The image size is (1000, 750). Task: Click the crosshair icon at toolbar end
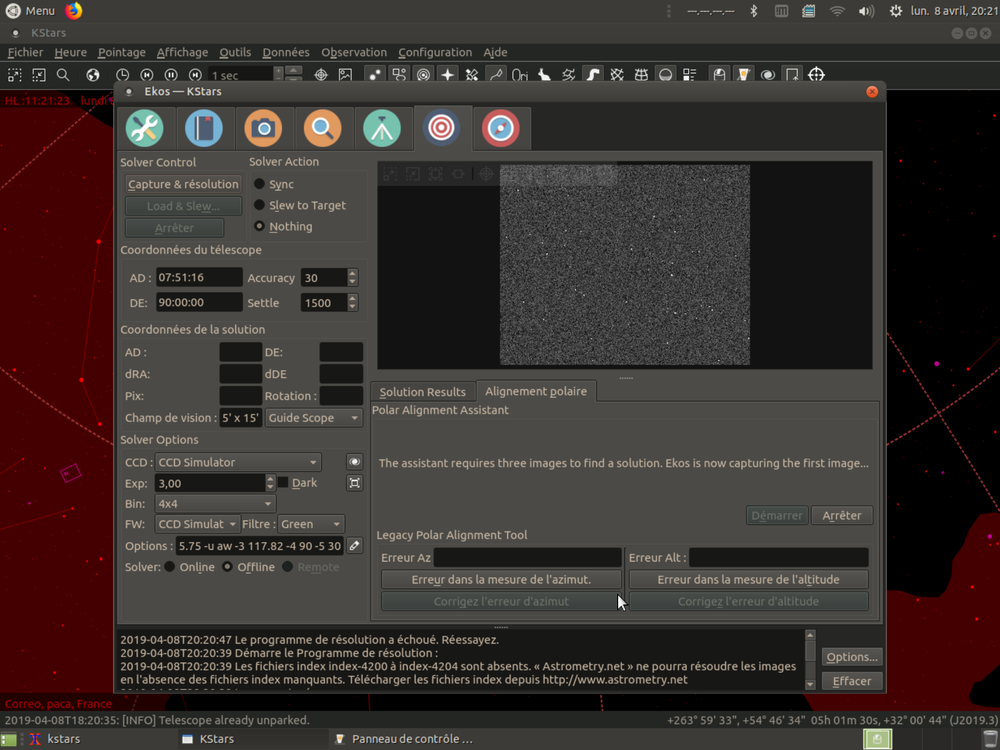point(816,75)
